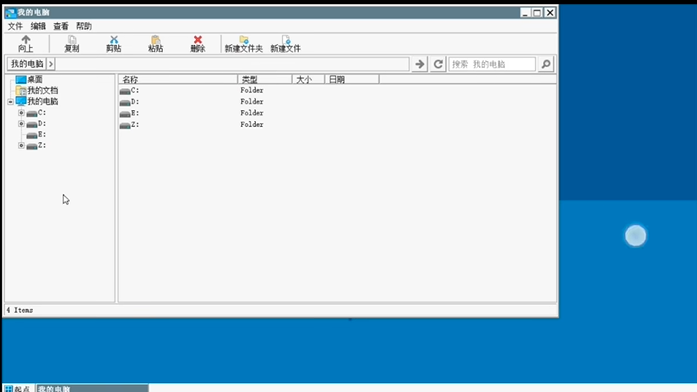Select the desktop (桌面) icon in tree
Image resolution: width=697 pixels, height=392 pixels.
click(21, 80)
